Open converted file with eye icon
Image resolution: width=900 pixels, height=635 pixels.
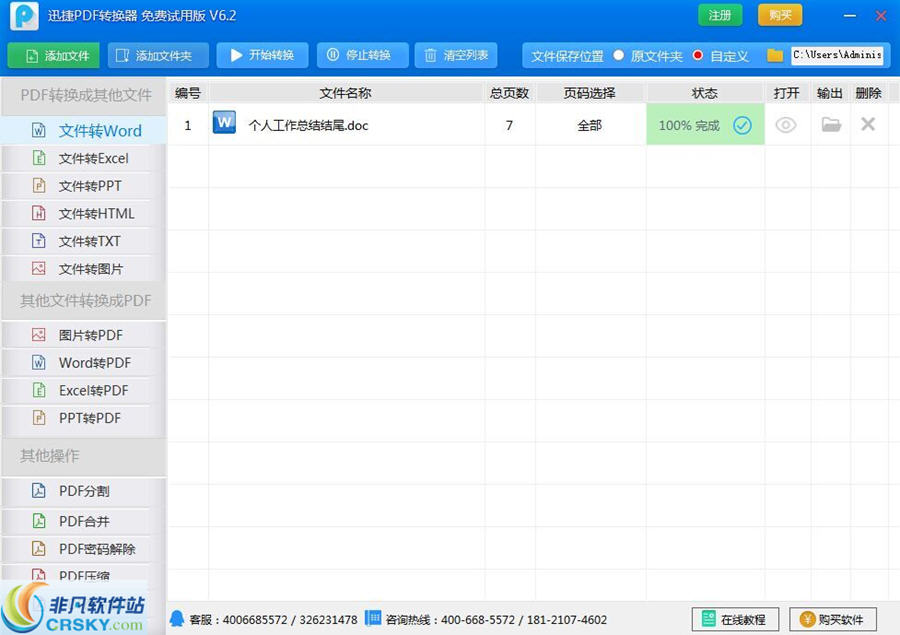[x=786, y=125]
